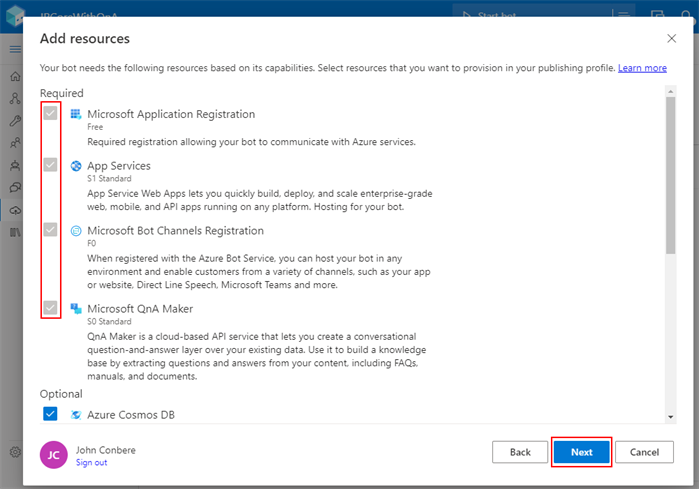Cancel the Add resources dialog
This screenshot has height=489, width=699.
pyautogui.click(x=644, y=452)
